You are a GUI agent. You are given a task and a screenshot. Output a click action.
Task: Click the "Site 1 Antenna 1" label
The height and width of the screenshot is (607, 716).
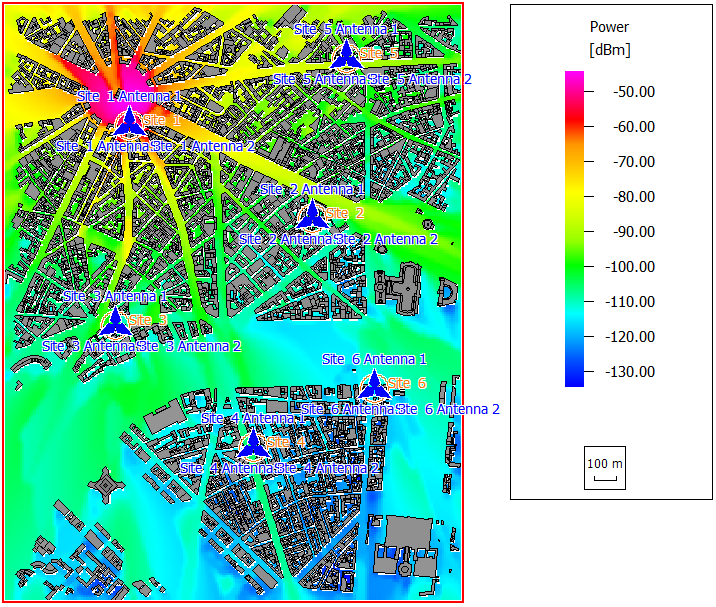click(129, 96)
